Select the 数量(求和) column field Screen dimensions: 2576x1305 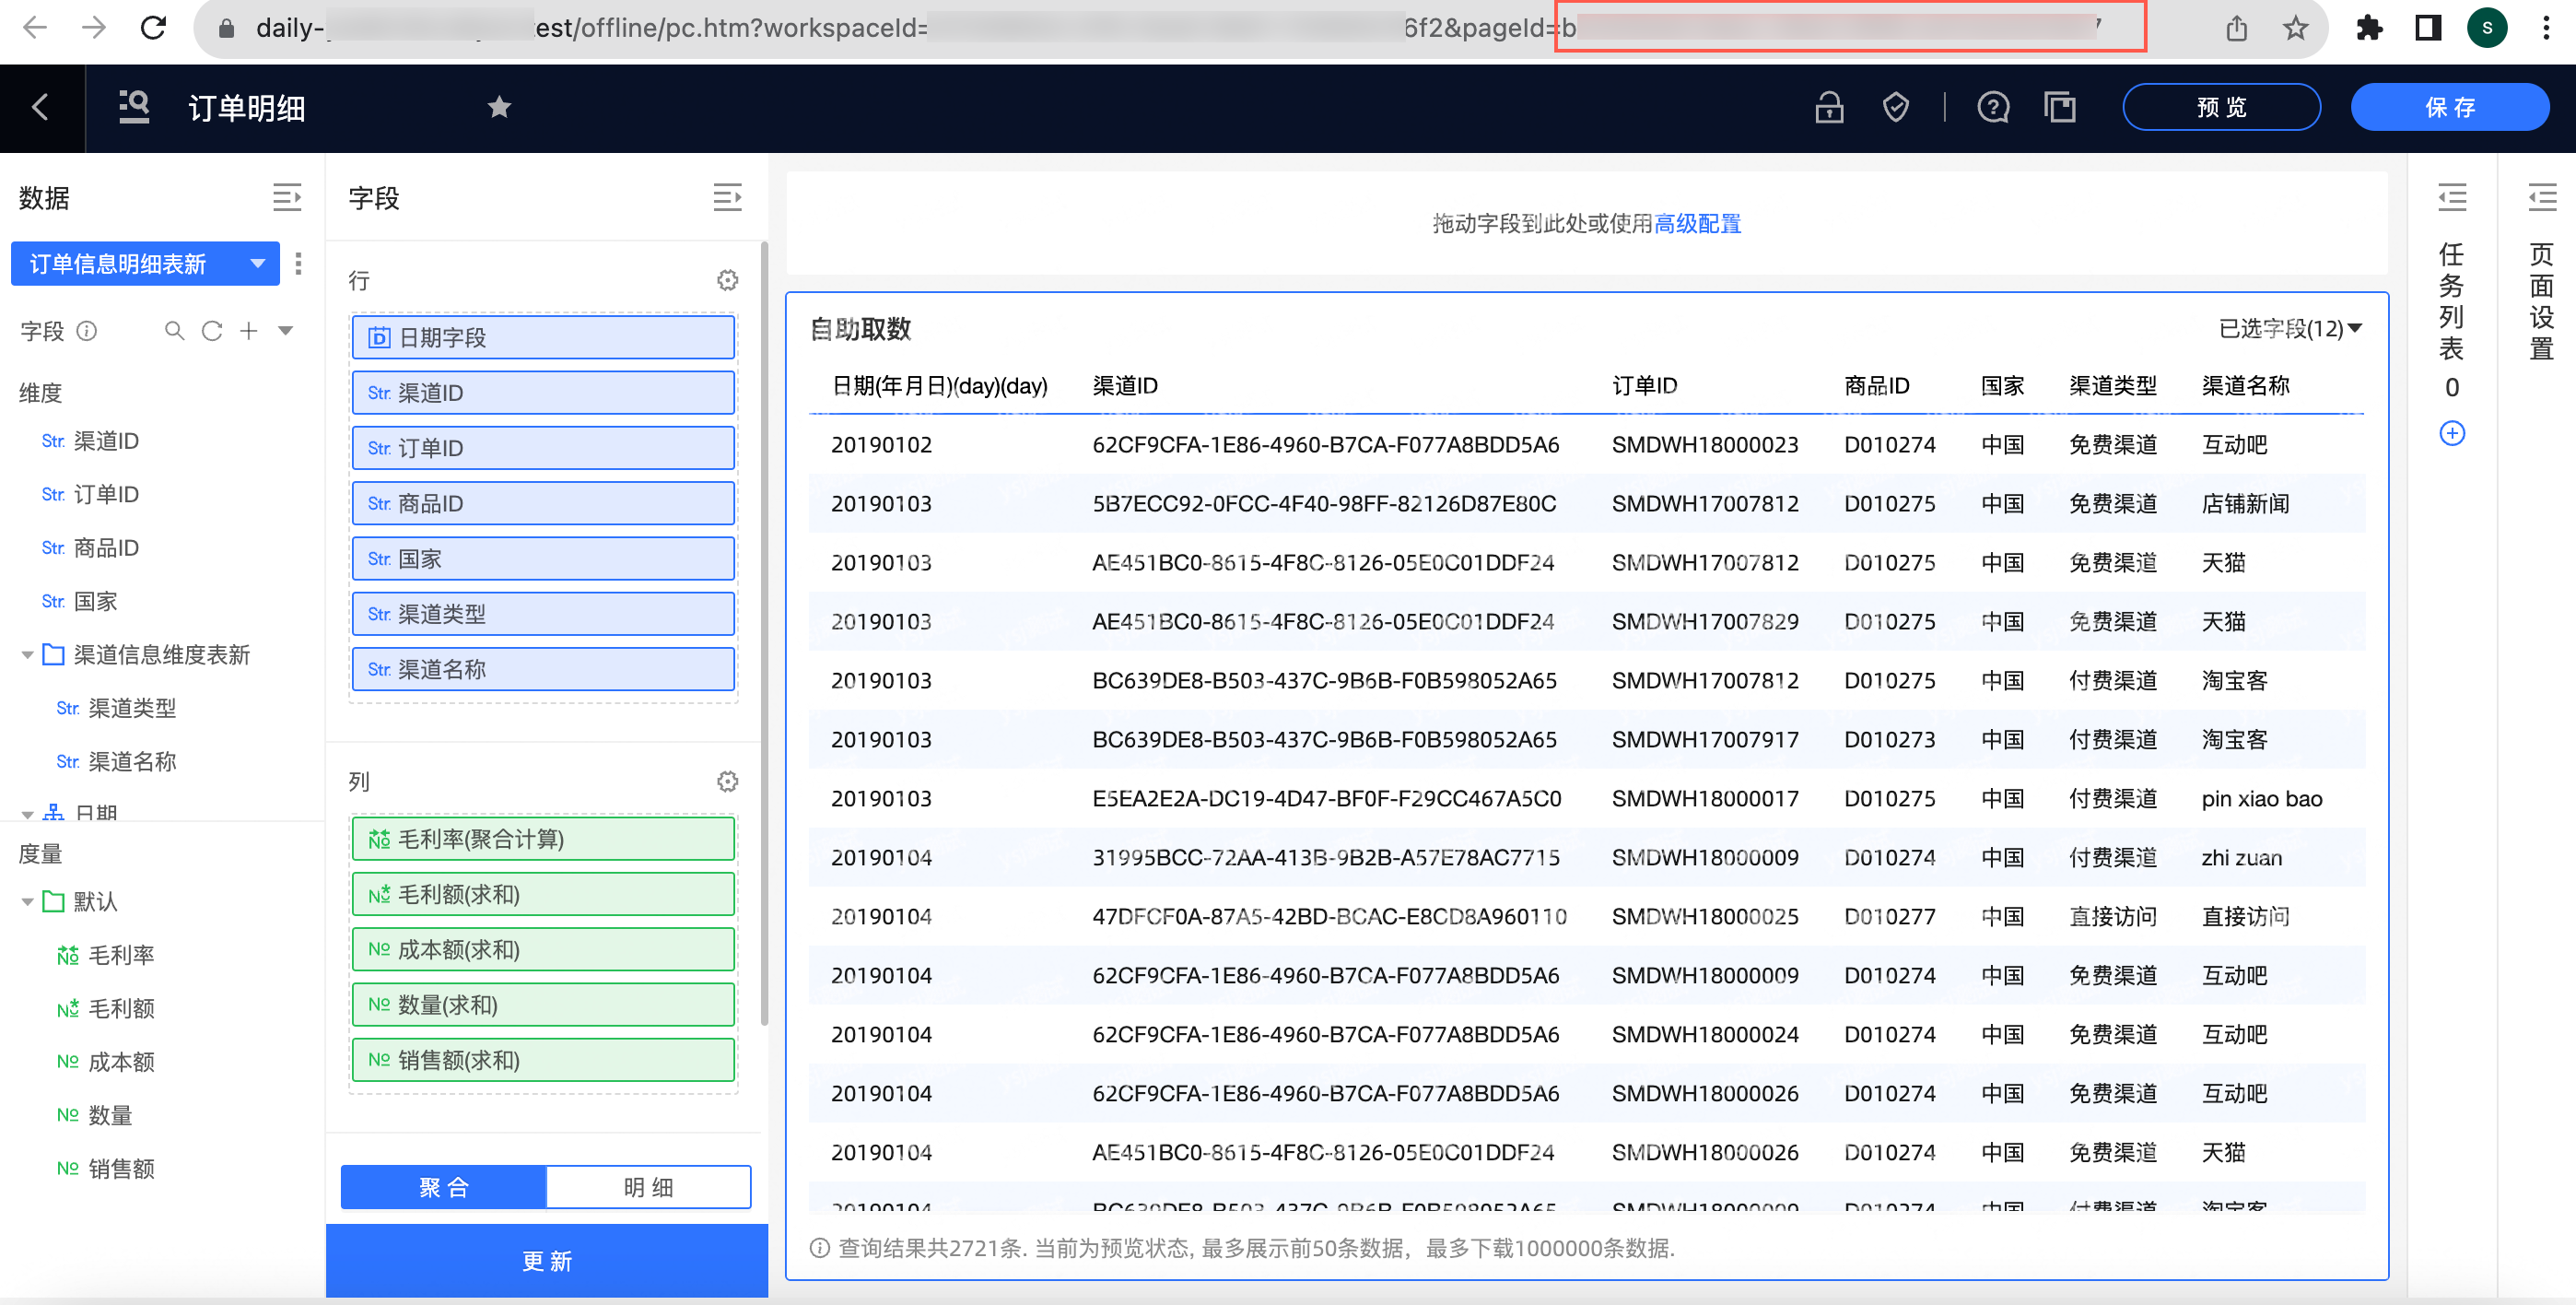[543, 1004]
